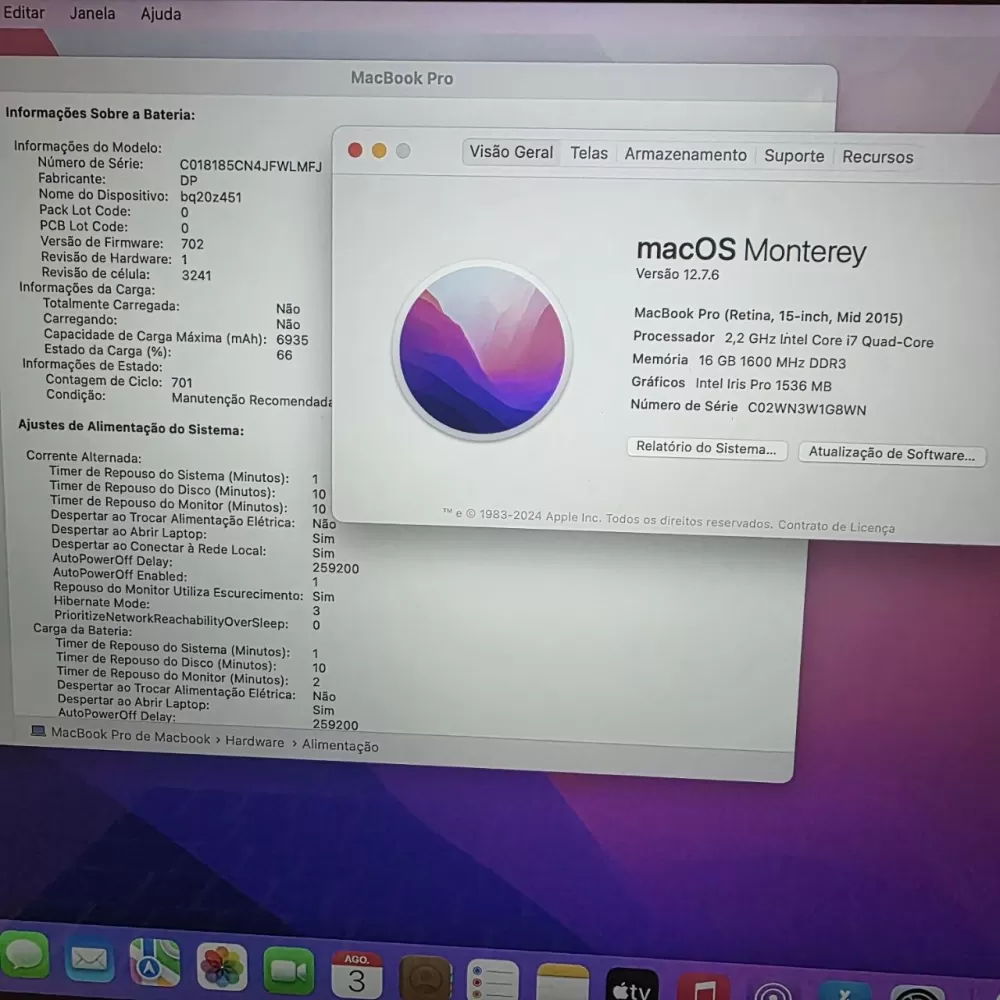Click the Carga da Bateria label
Image resolution: width=1000 pixels, height=1000 pixels.
coord(83,630)
